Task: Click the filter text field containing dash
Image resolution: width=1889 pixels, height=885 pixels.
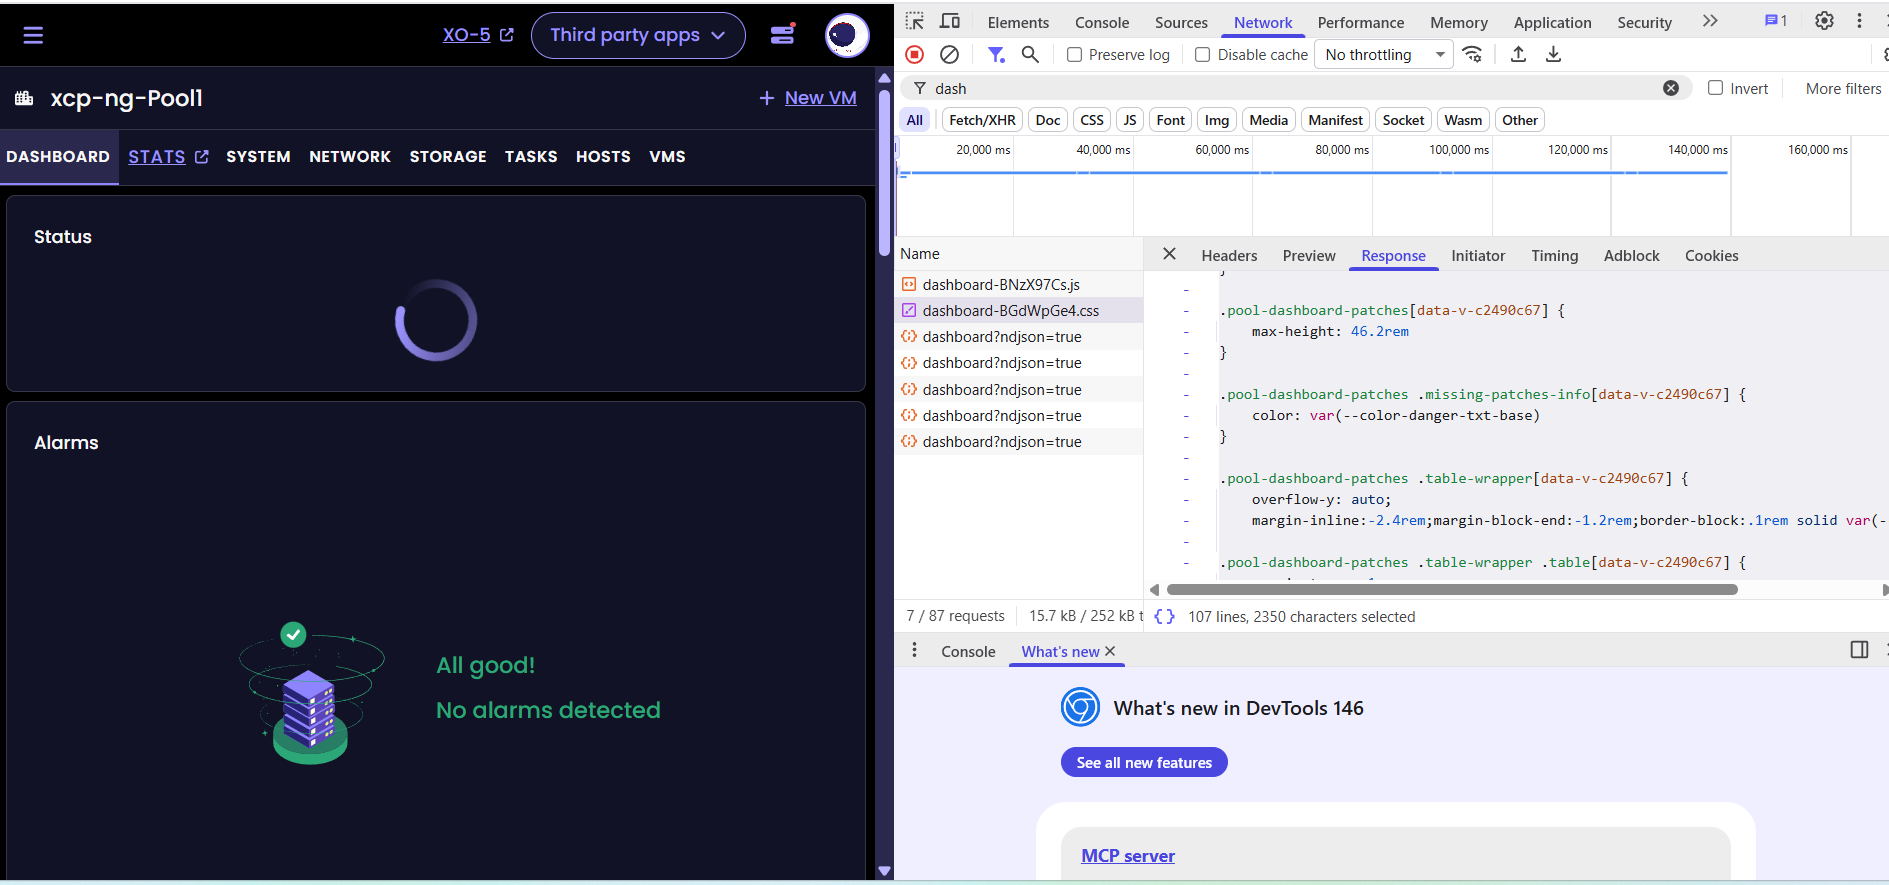Action: pos(1295,88)
